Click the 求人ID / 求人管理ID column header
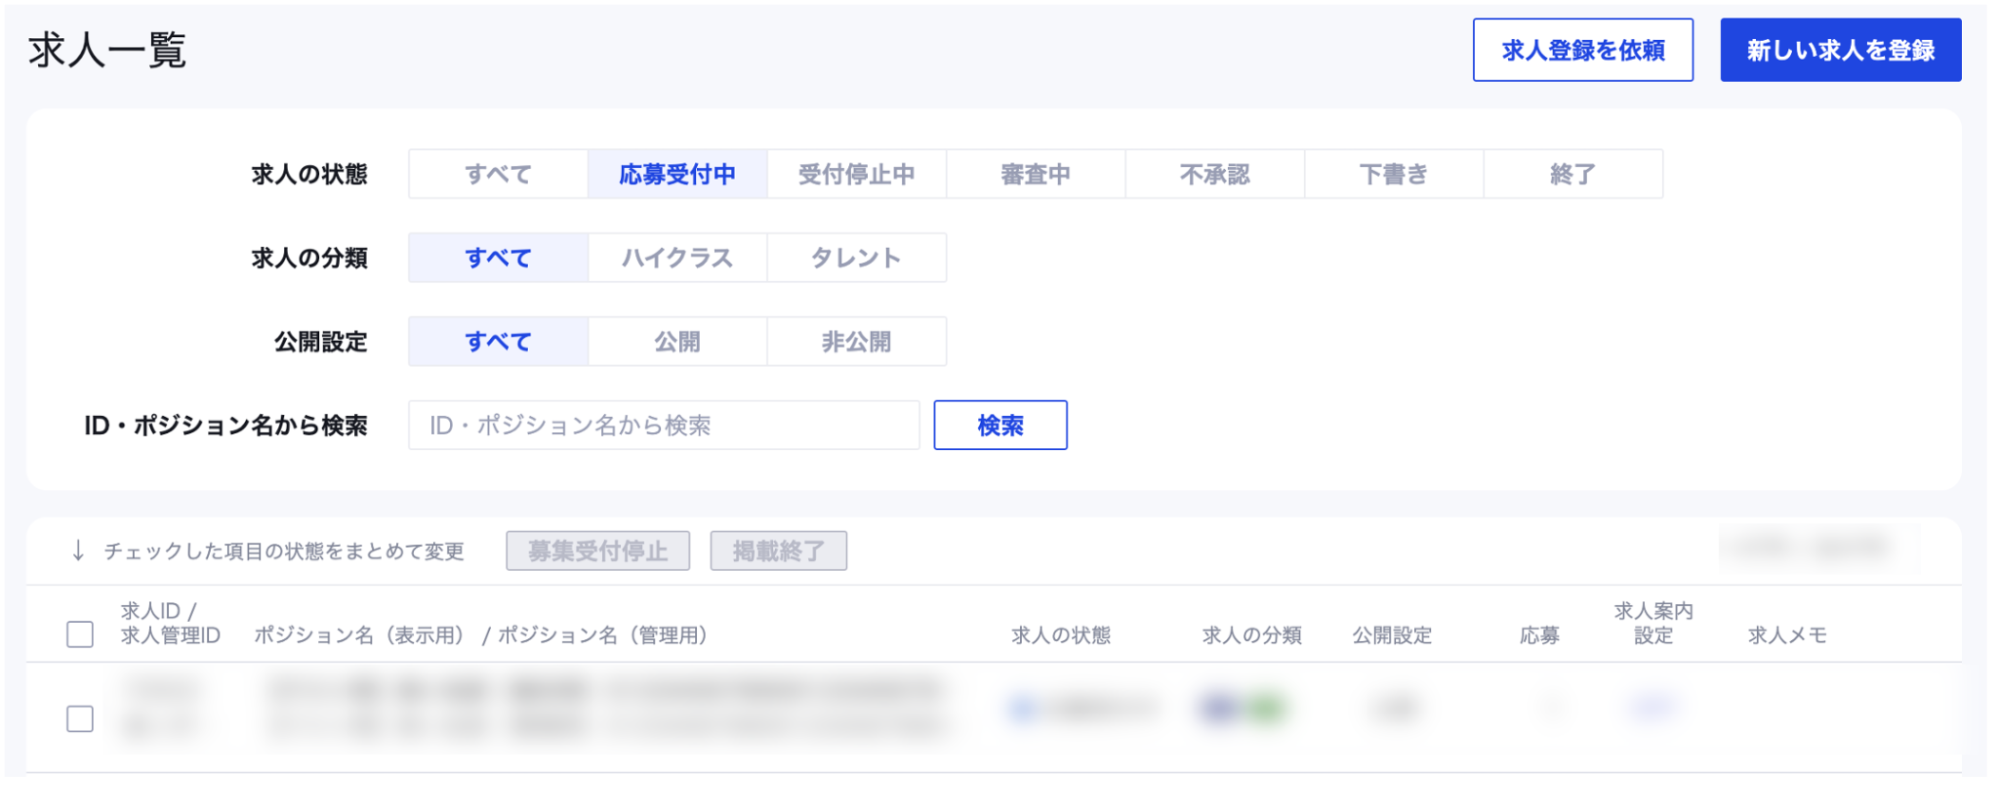The image size is (1999, 789). [x=170, y=623]
